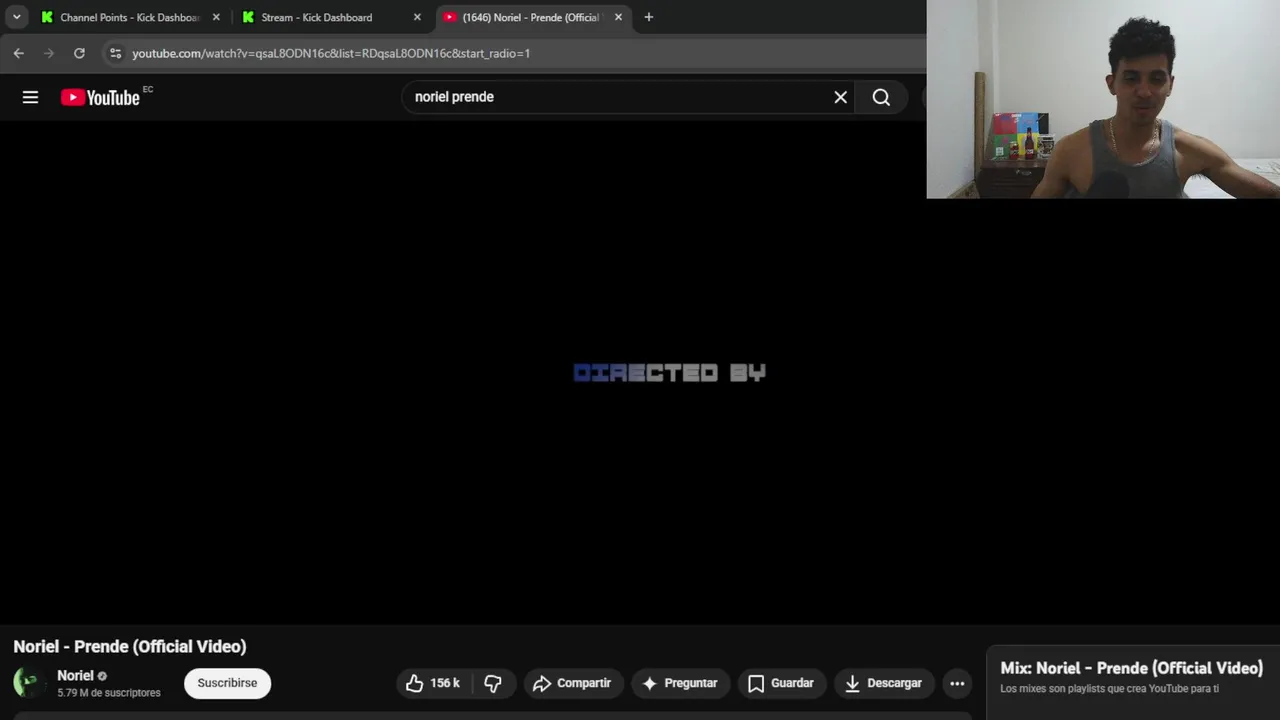Open YouTube hamburger guide menu
Screen dimensions: 1280x720
30,97
